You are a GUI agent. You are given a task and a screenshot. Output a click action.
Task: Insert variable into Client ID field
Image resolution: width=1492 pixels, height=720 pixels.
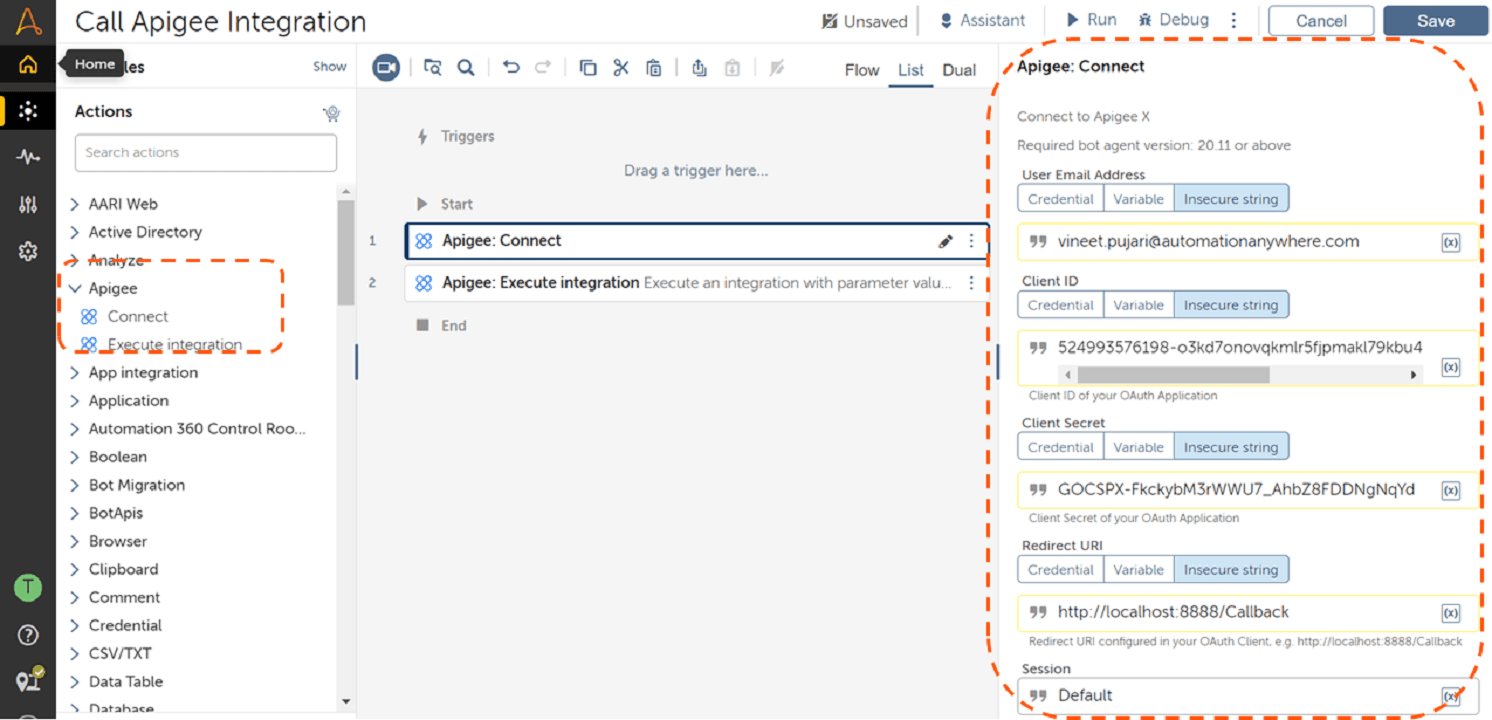[1450, 367]
